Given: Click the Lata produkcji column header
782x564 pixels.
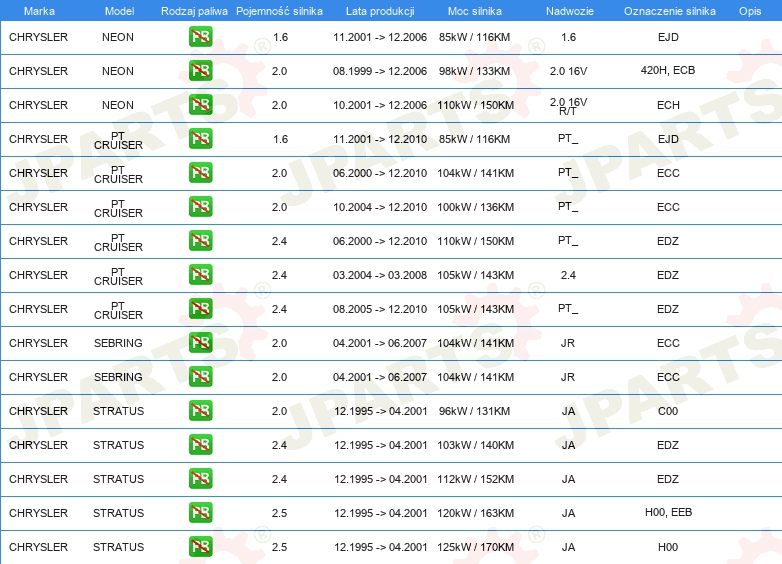Looking at the screenshot, I should coord(380,11).
